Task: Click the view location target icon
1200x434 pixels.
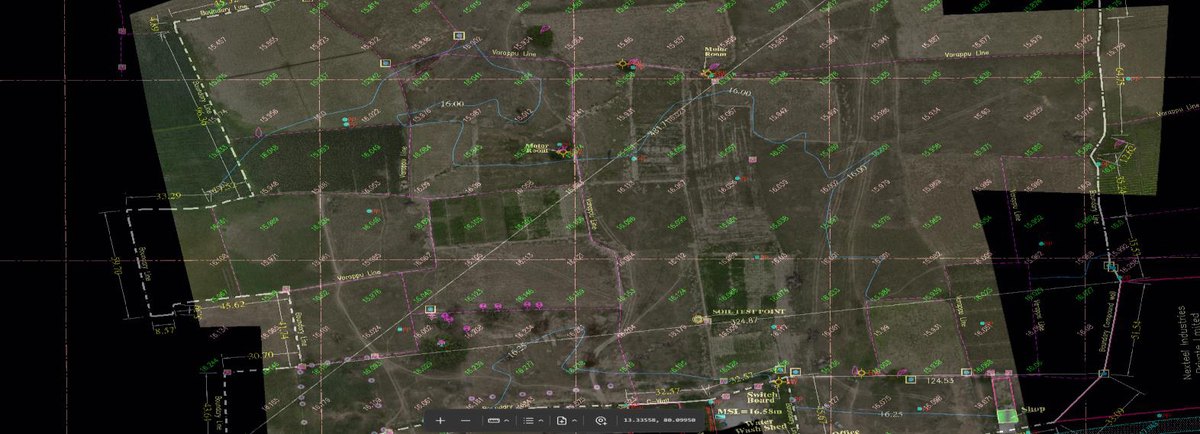Action: click(x=600, y=421)
